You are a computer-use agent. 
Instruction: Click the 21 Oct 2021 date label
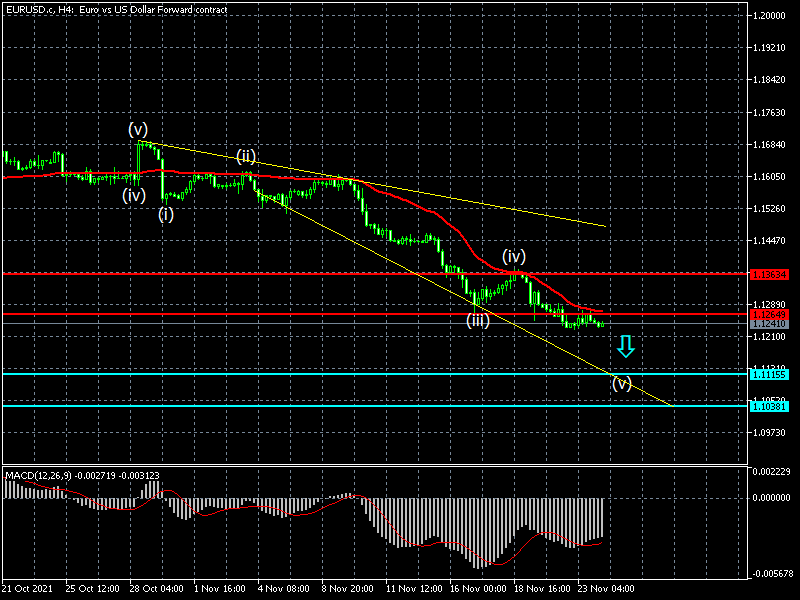click(26, 589)
